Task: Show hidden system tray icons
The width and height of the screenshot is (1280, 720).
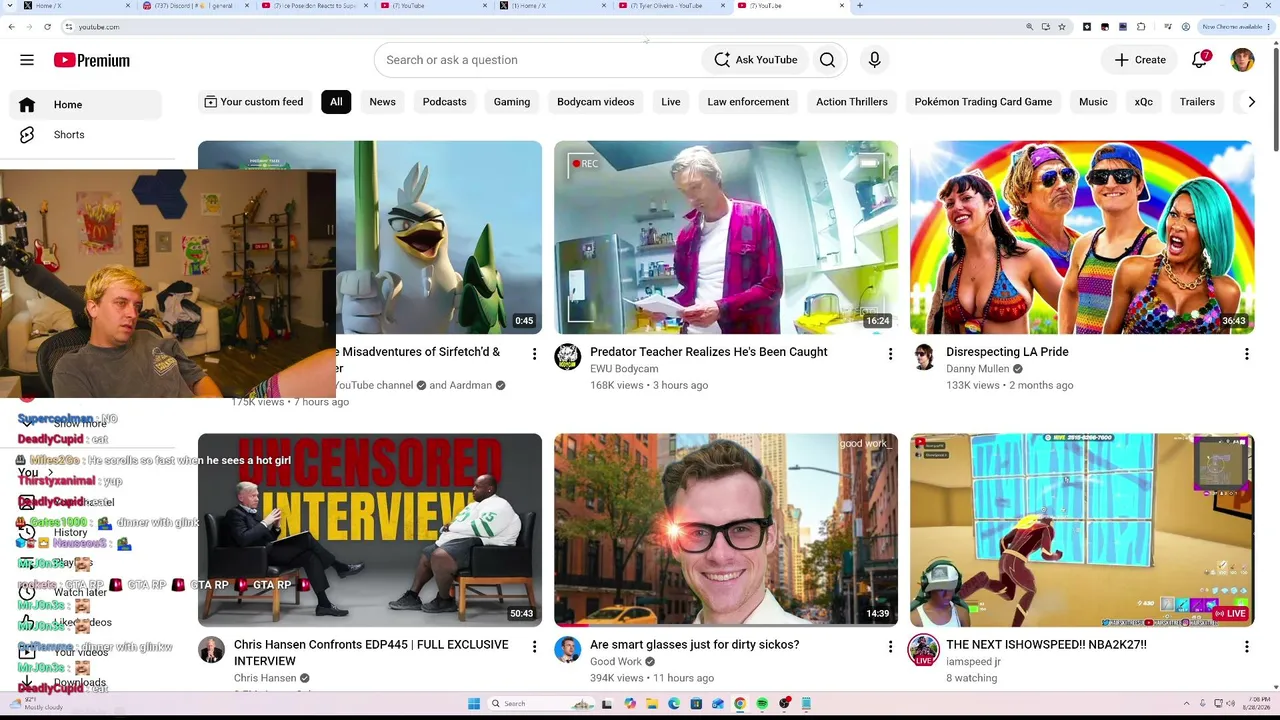Action: coord(1189,704)
